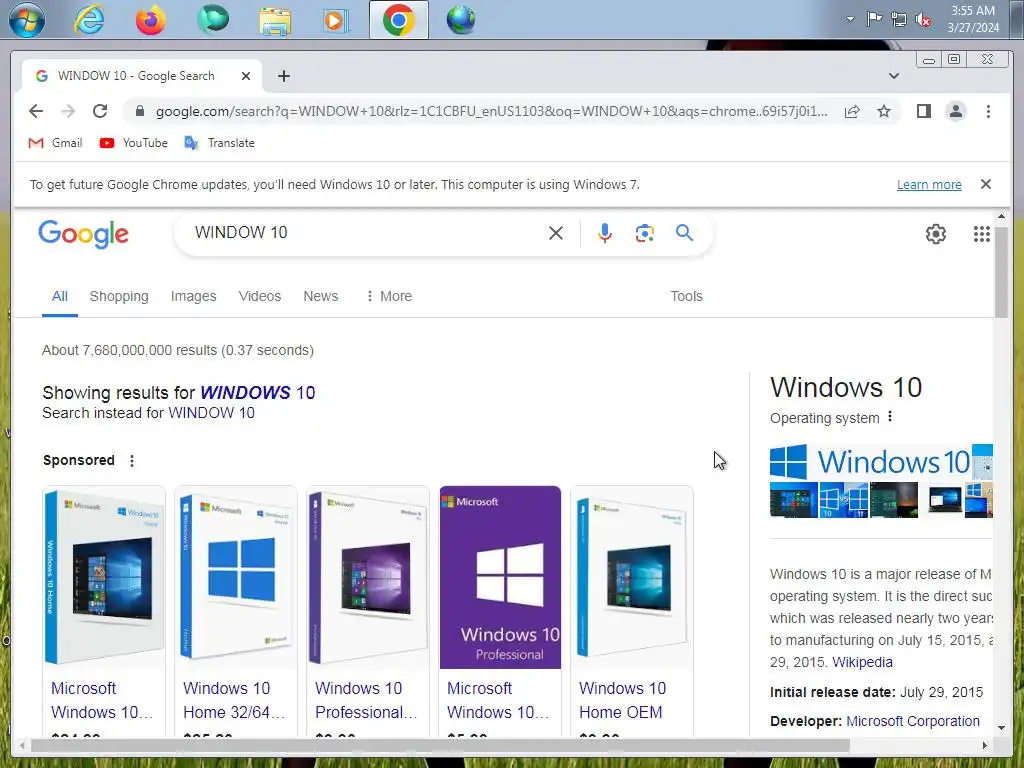Click into the Google search box
The height and width of the screenshot is (768, 1024).
coord(366,232)
